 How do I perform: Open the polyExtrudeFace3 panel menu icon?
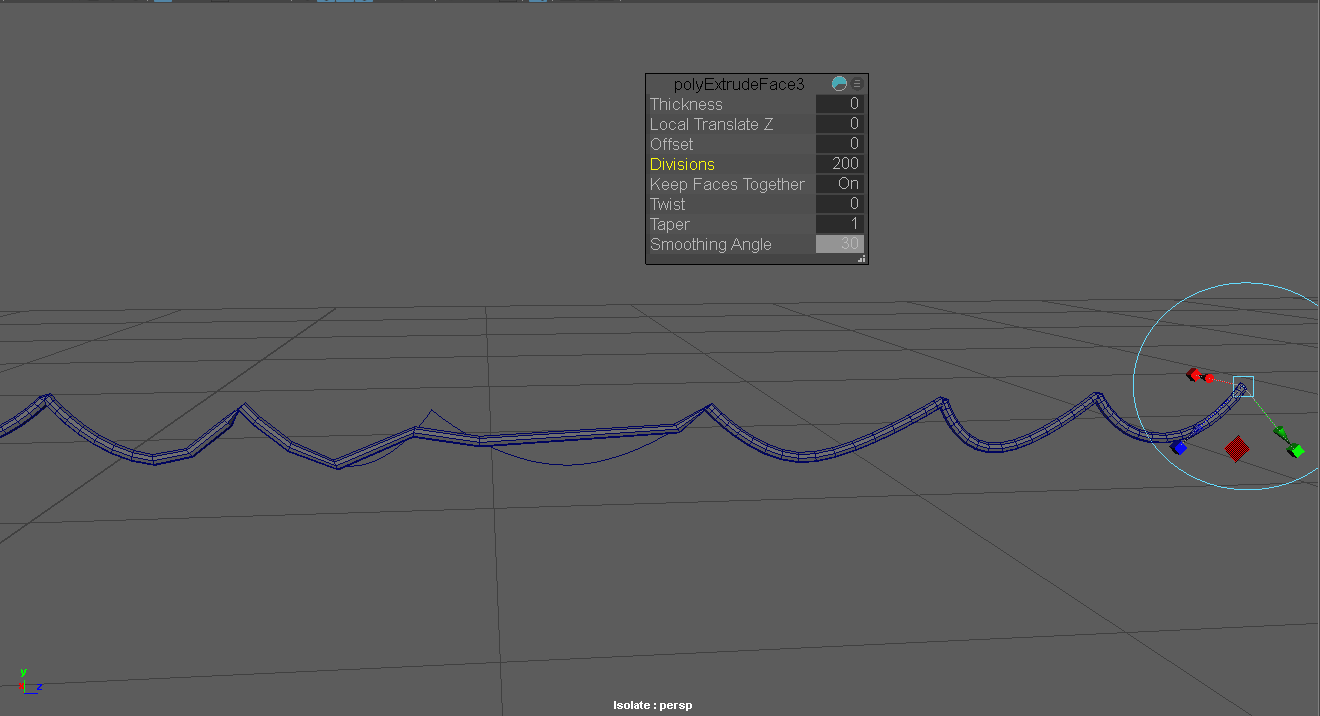coord(857,84)
